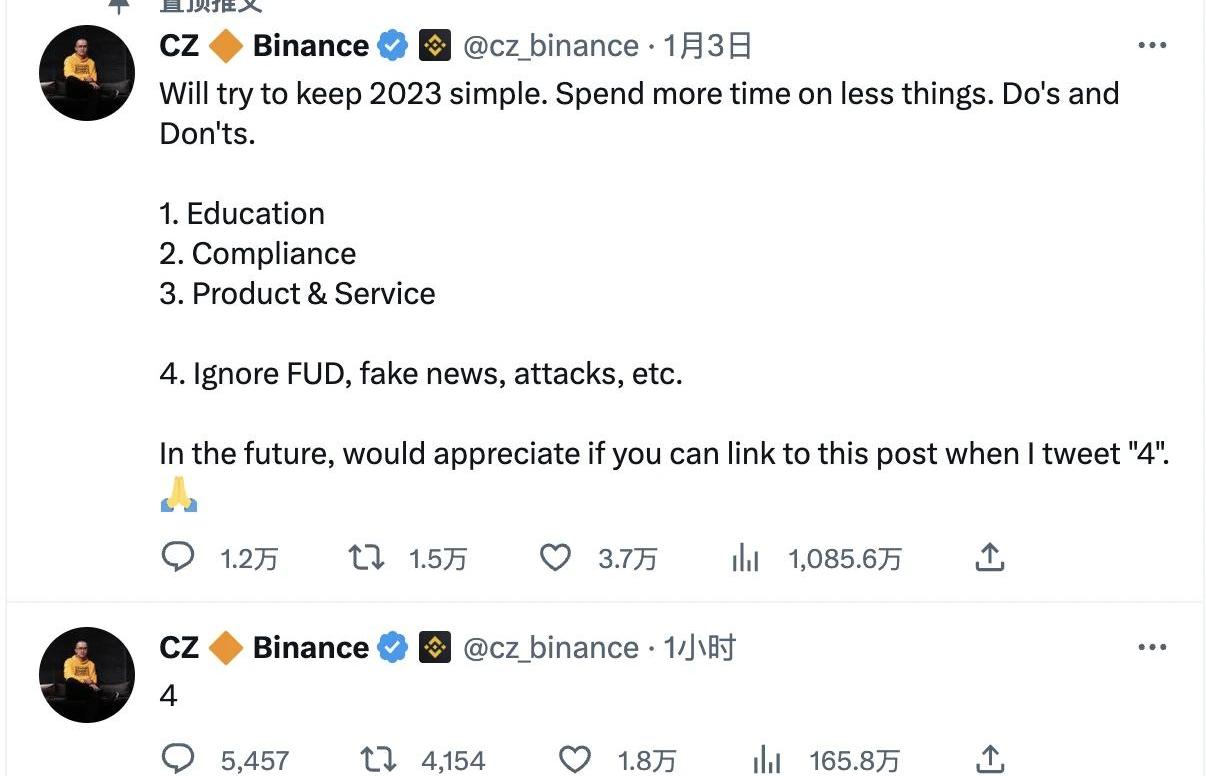The height and width of the screenshot is (776, 1206).
Task: Click the 1小时 timestamp on second tweet
Action: point(700,648)
